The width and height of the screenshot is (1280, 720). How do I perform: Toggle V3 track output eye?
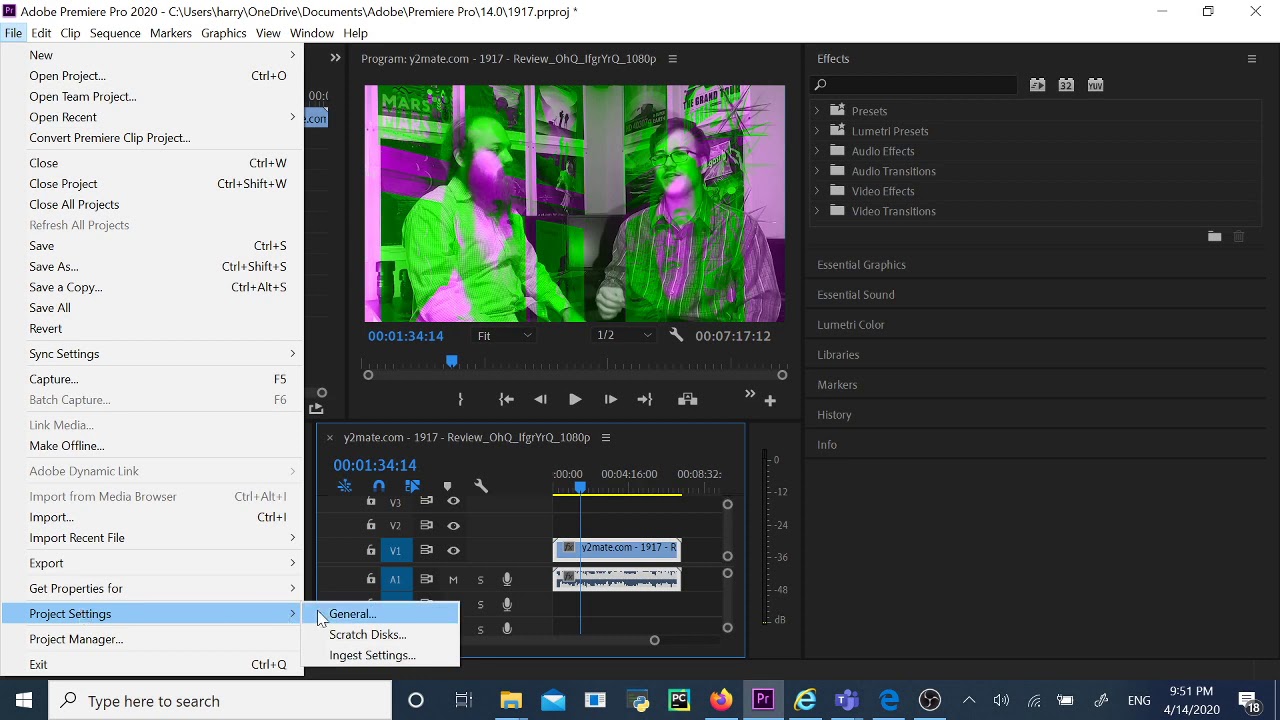point(453,502)
